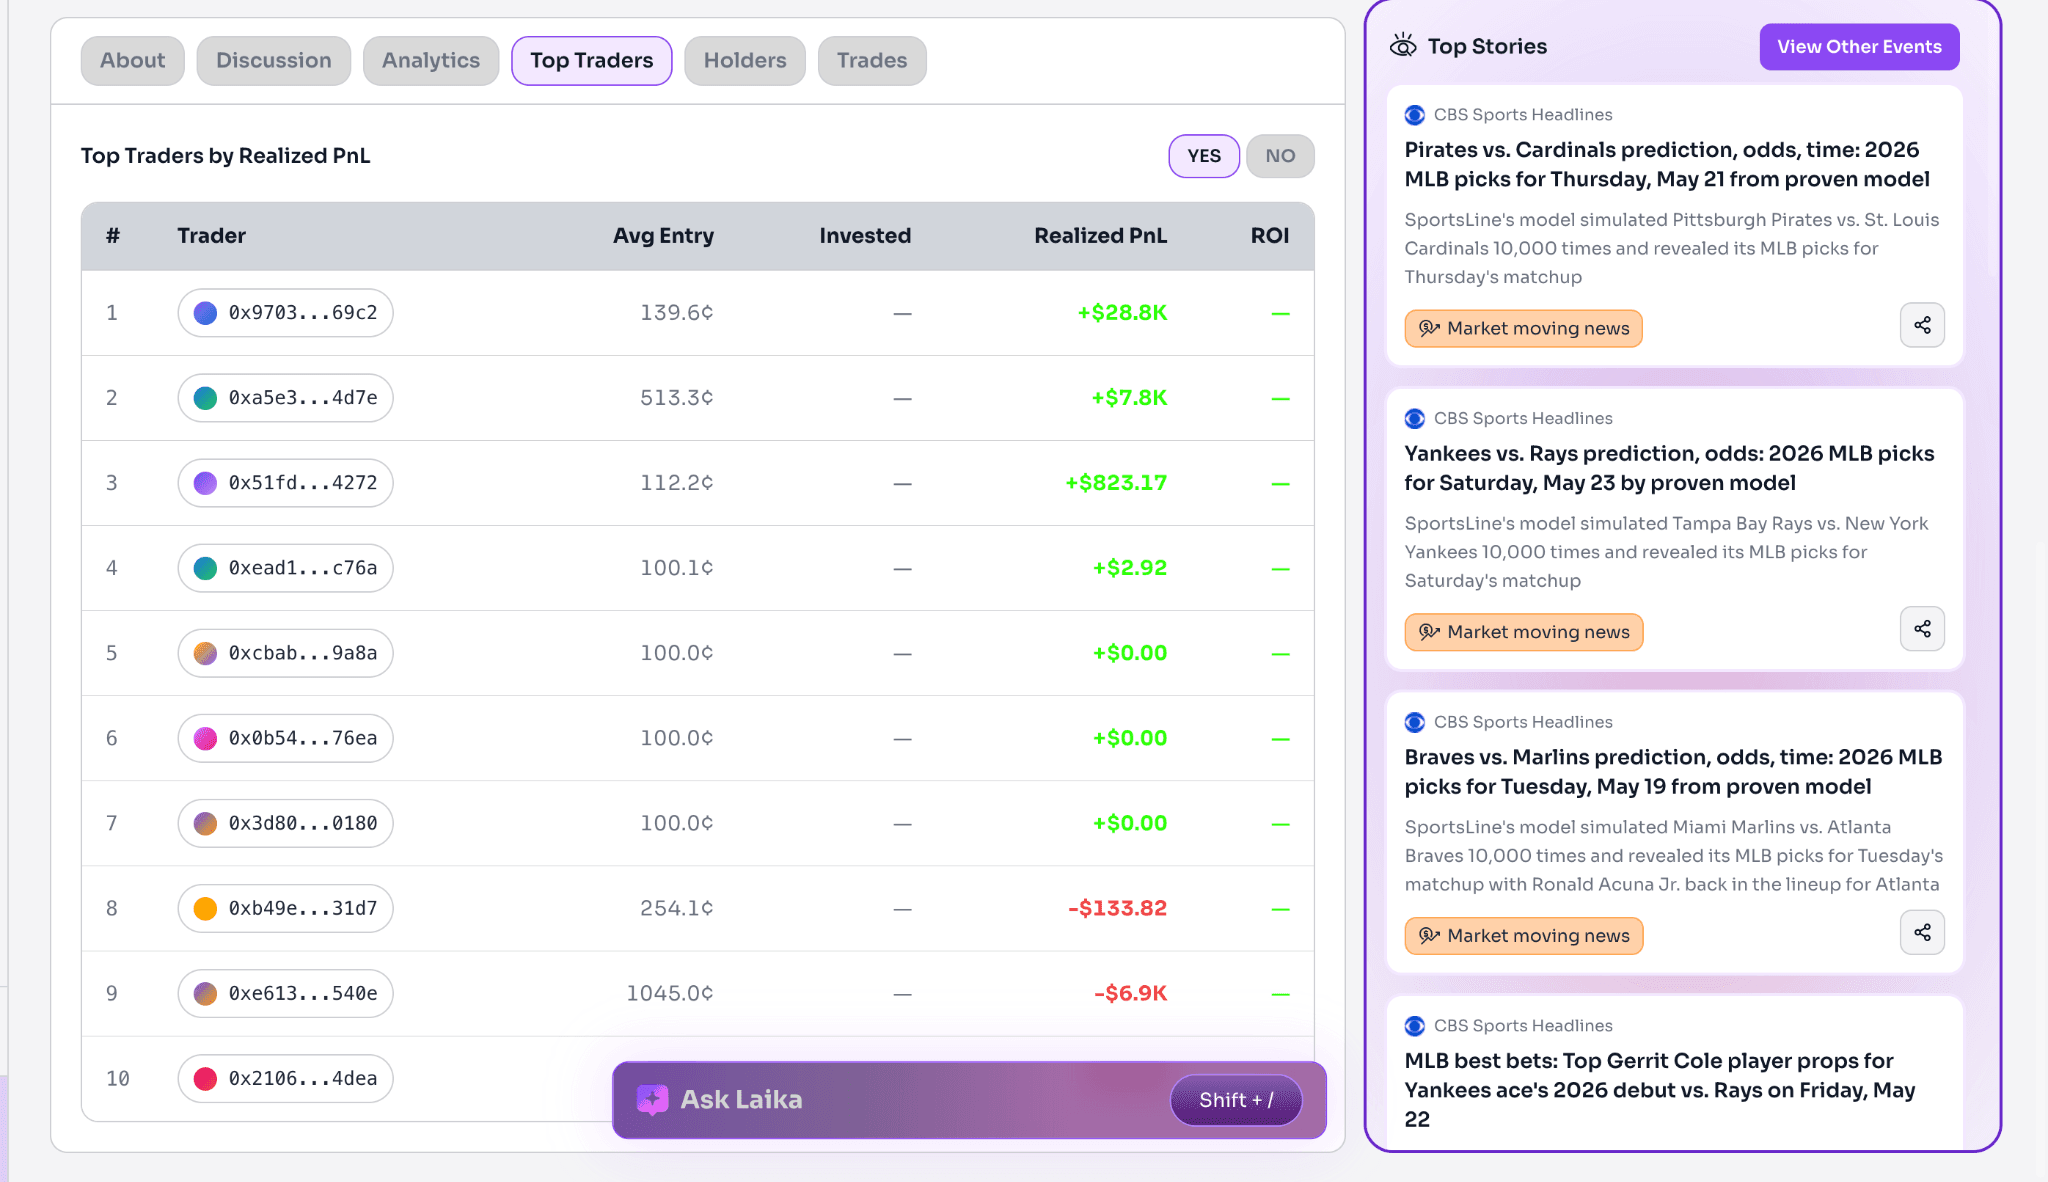Click avatar of trader 0xa5e3...4d7e
This screenshot has height=1182, width=2048.
[205, 398]
